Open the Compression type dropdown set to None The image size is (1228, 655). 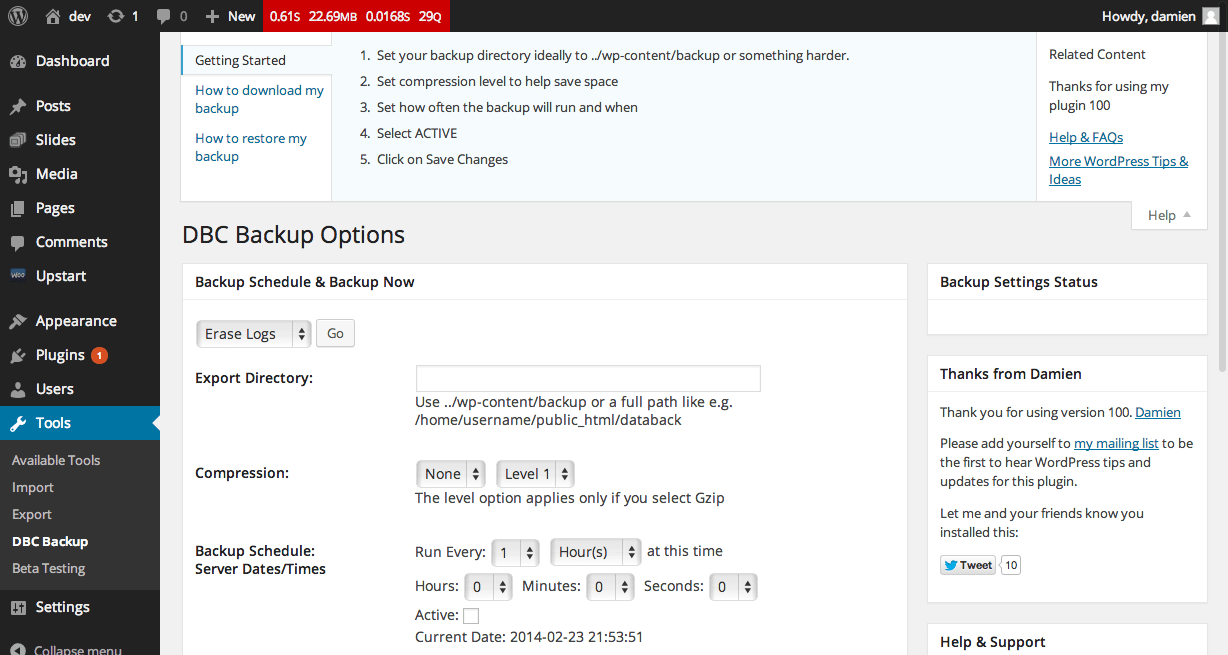(451, 474)
